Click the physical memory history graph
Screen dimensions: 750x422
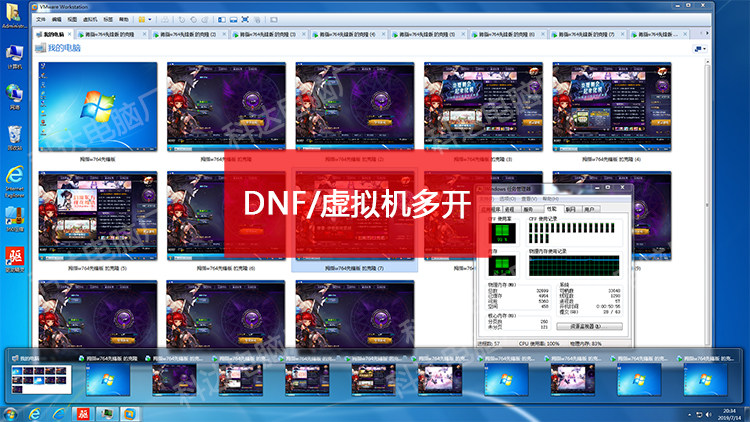pos(574,266)
